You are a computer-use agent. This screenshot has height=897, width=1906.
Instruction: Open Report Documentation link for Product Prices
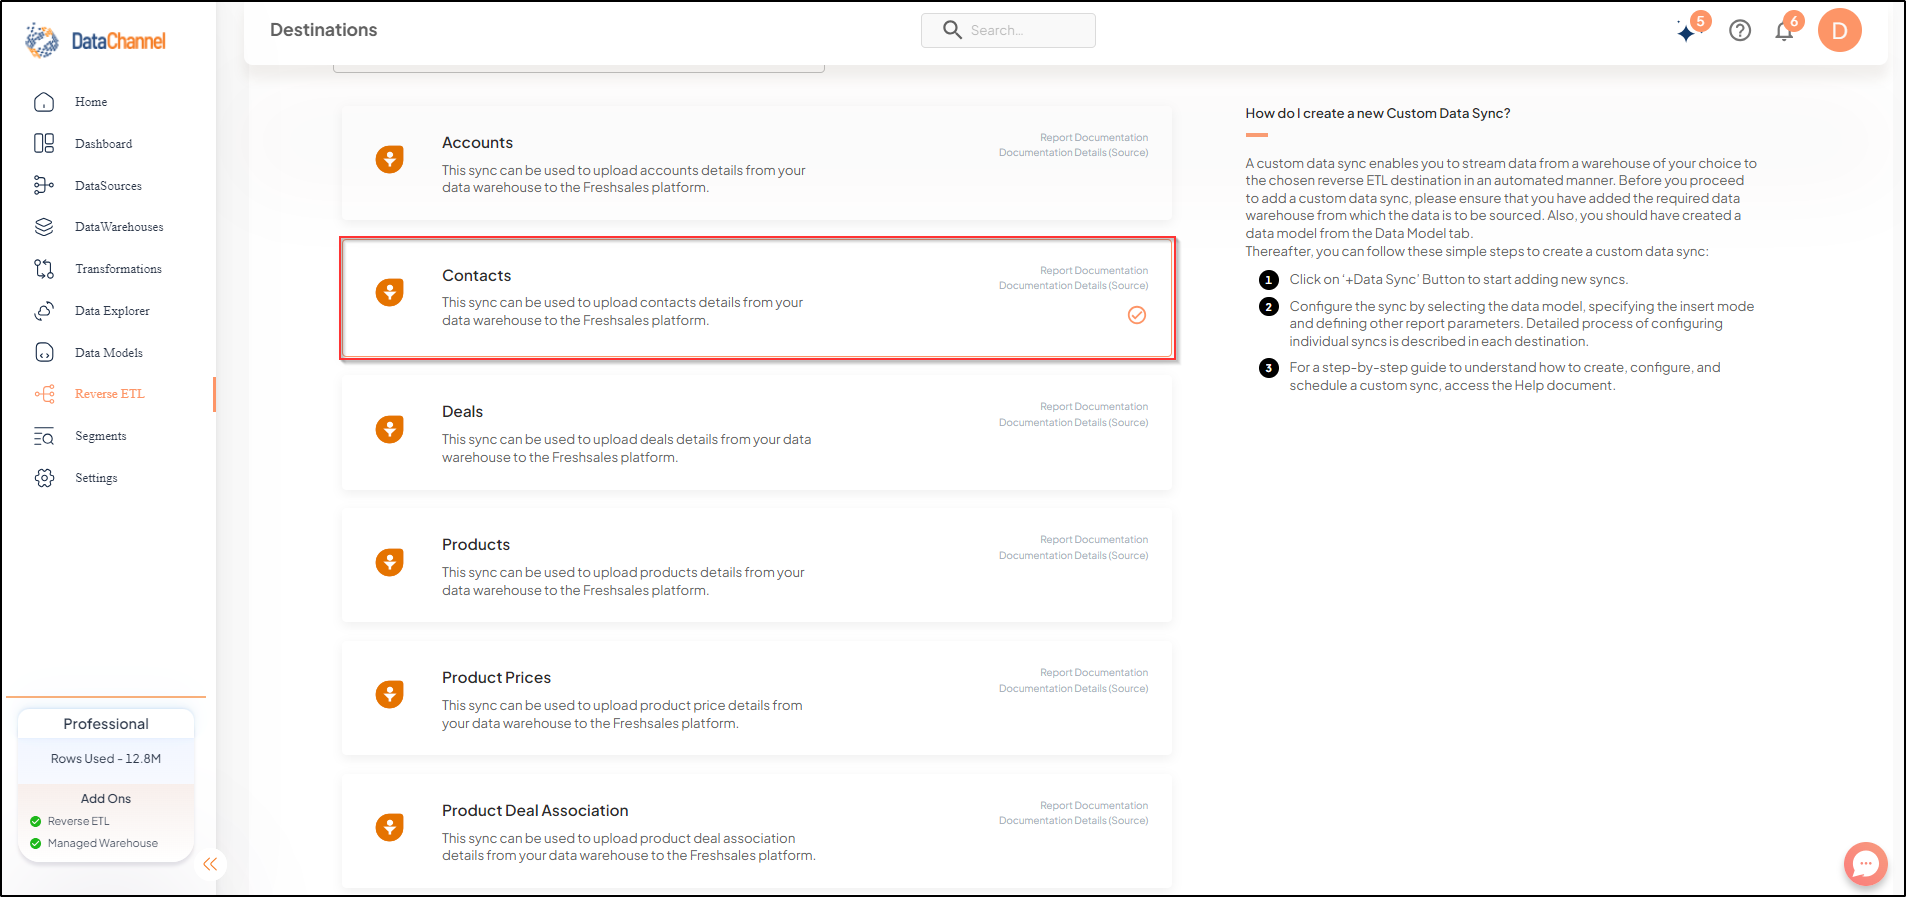tap(1094, 673)
